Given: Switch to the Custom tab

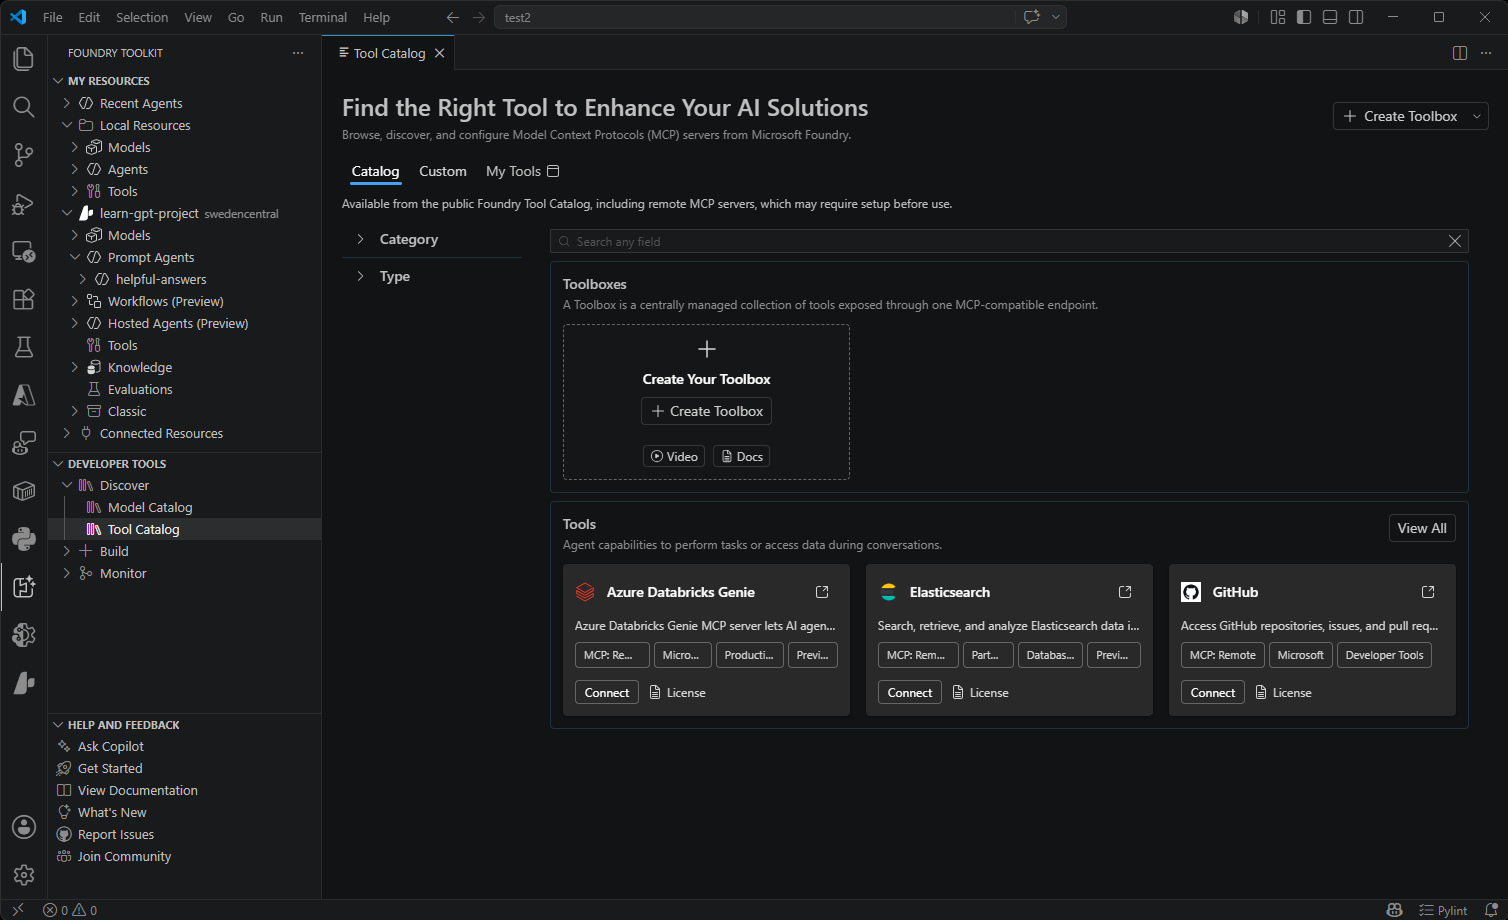Looking at the screenshot, I should pyautogui.click(x=443, y=171).
